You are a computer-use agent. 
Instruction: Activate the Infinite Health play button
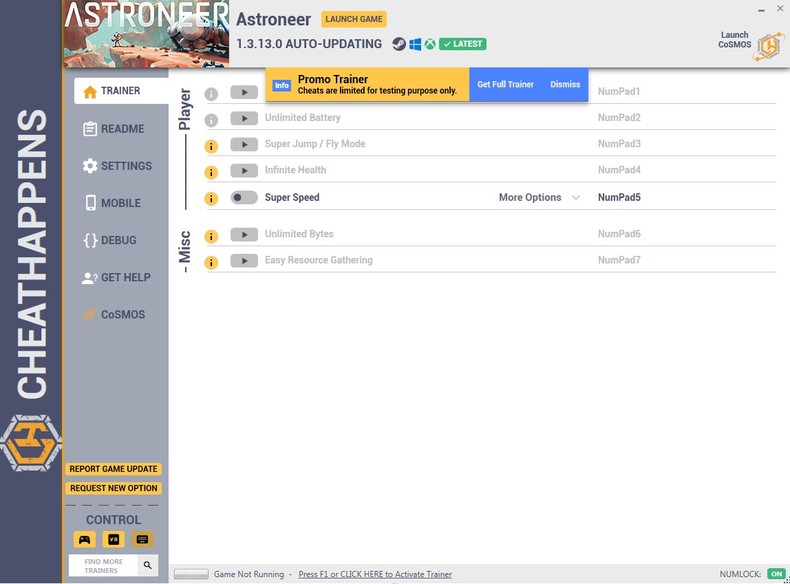coord(244,171)
